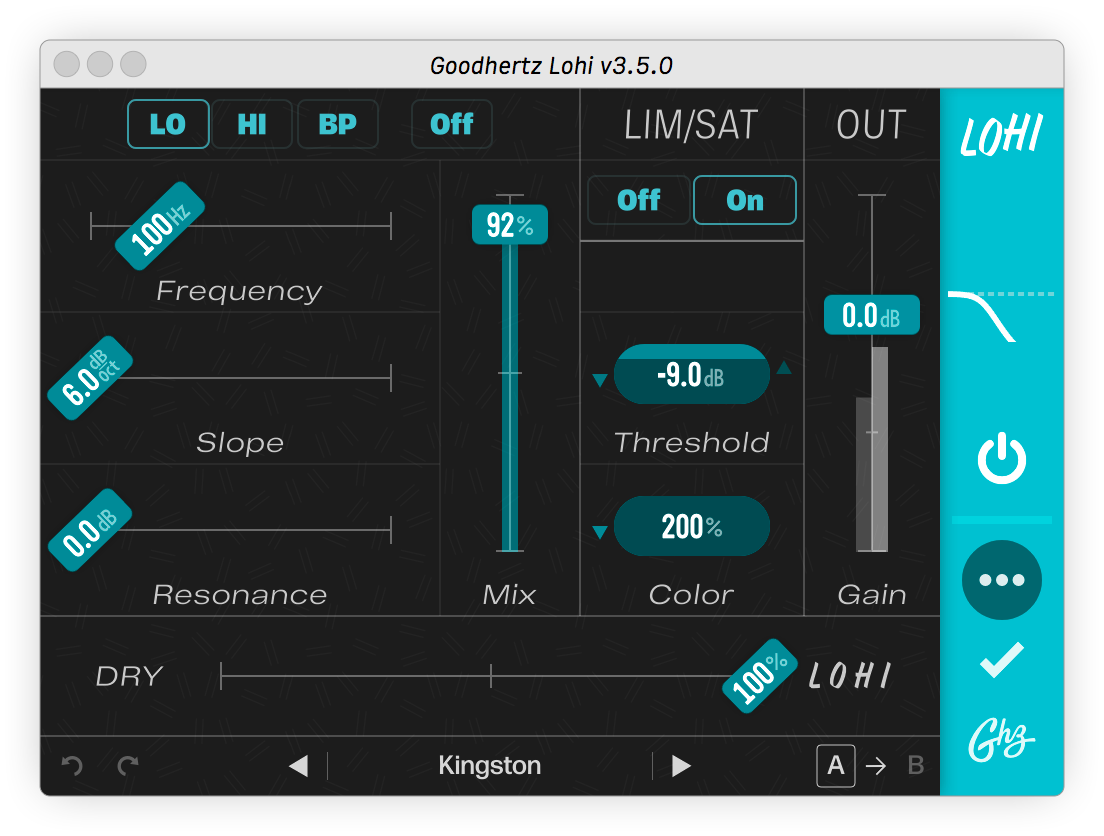This screenshot has width=1104, height=836.
Task: Select the LO filter mode
Action: (168, 124)
